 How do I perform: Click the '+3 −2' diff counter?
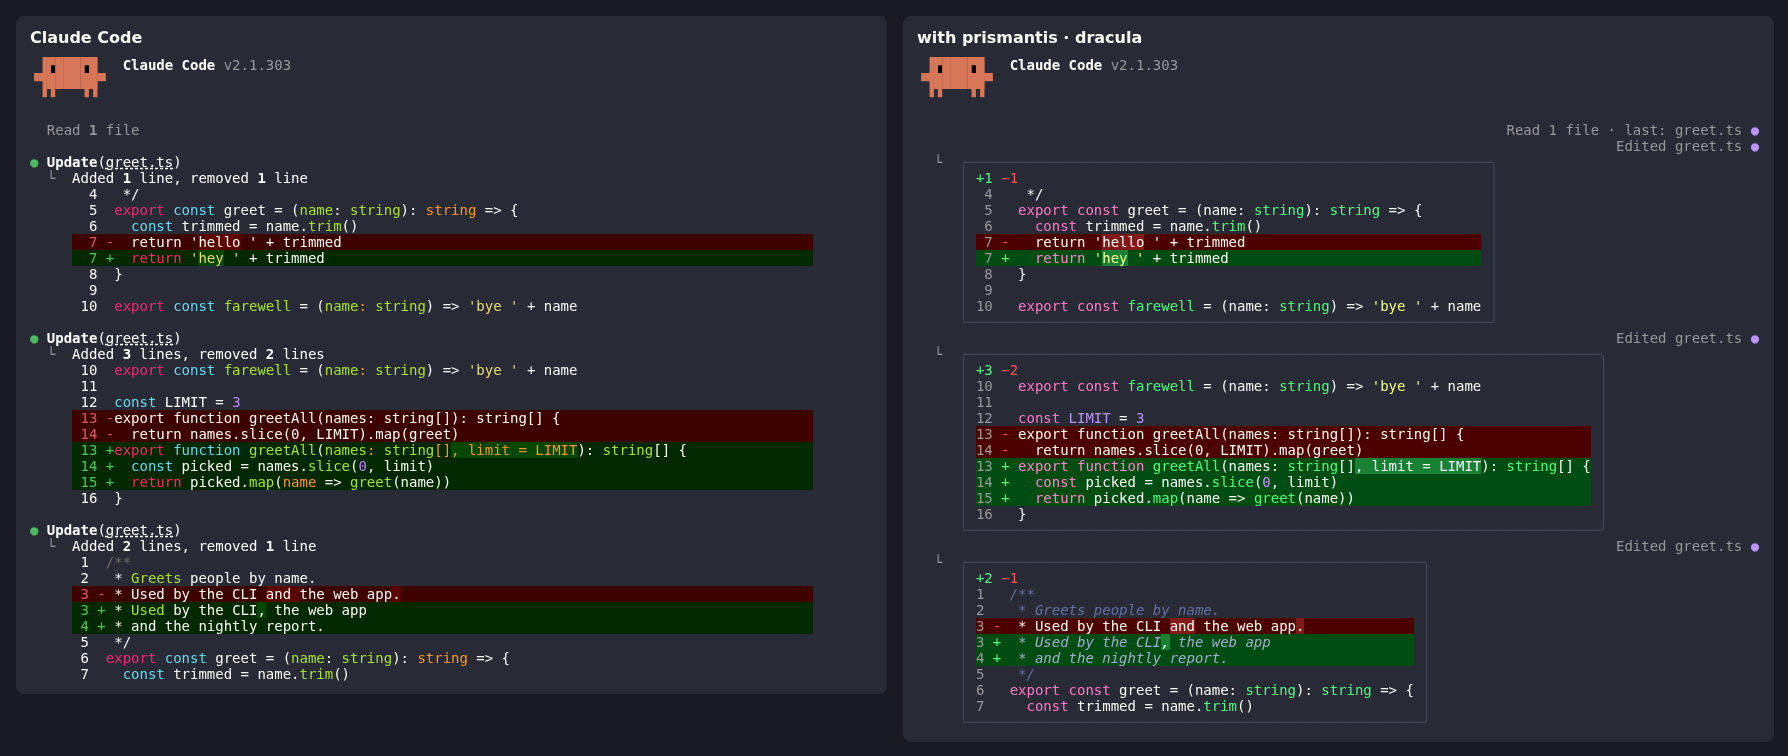[997, 370]
